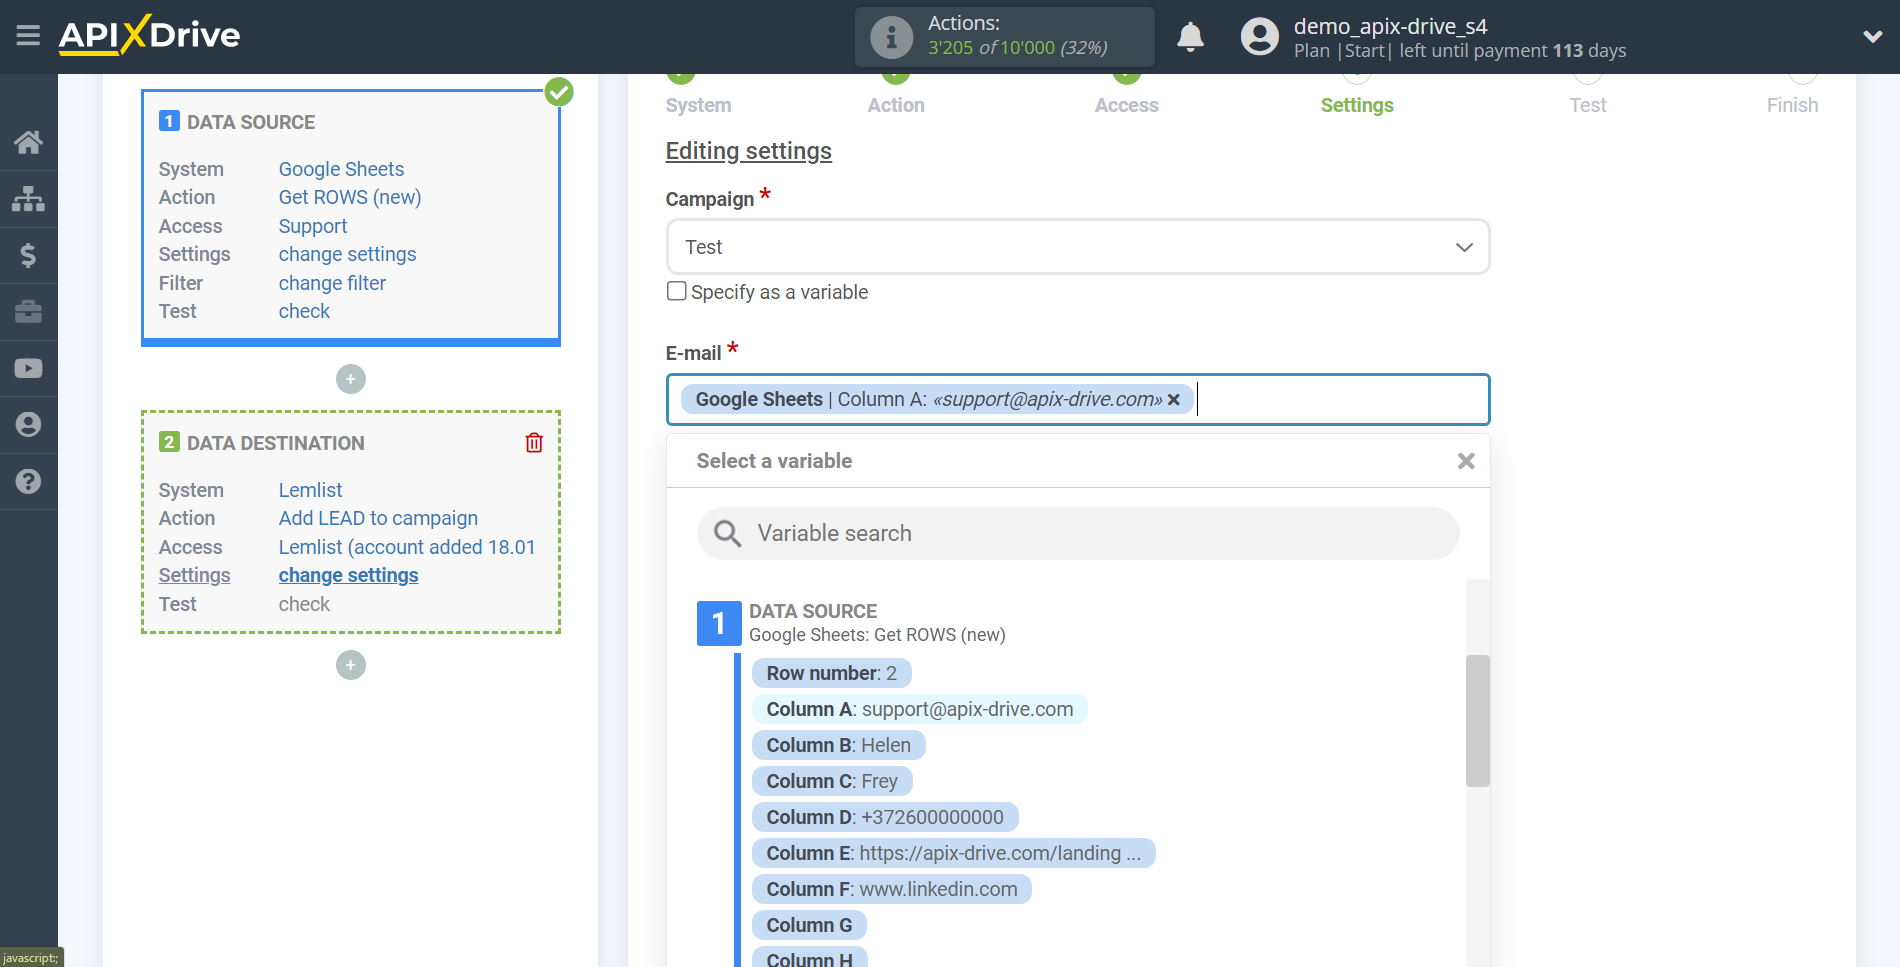The height and width of the screenshot is (967, 1900).
Task: Delete Data Destination with trash icon
Action: click(534, 442)
